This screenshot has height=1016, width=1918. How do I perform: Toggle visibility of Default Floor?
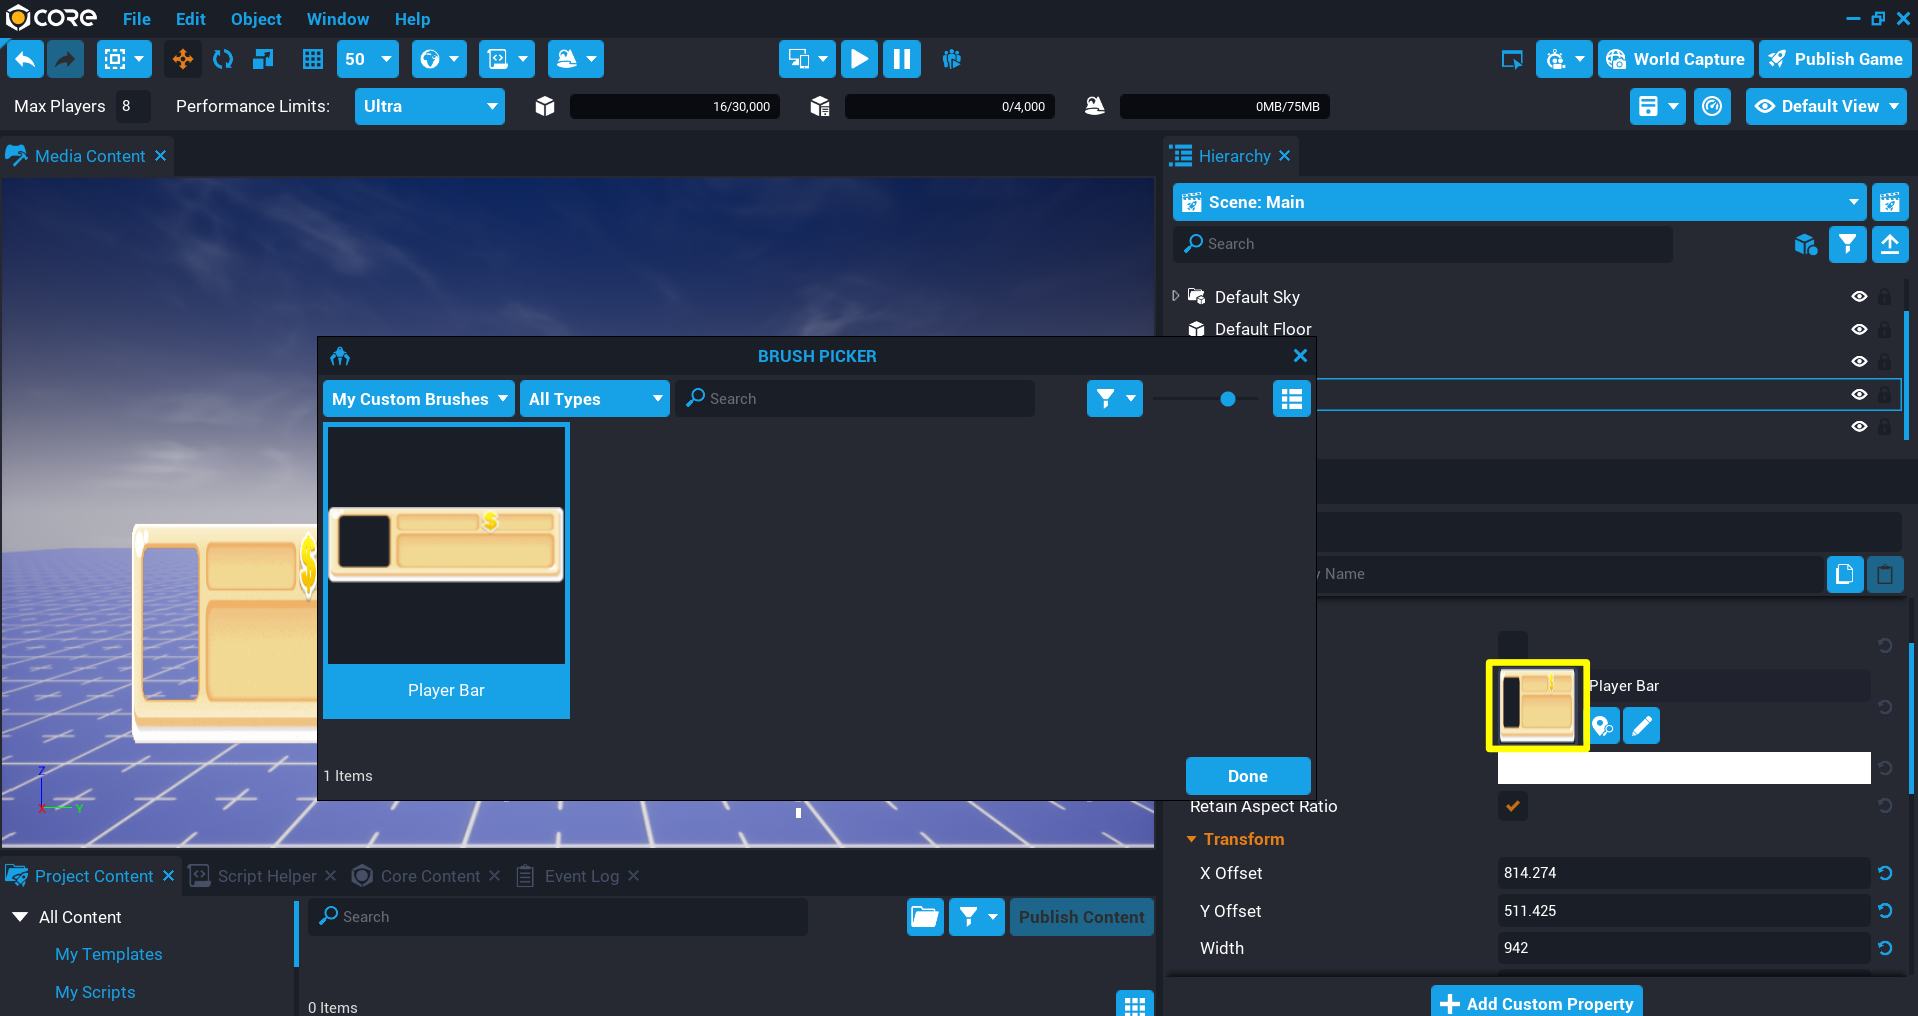point(1859,330)
